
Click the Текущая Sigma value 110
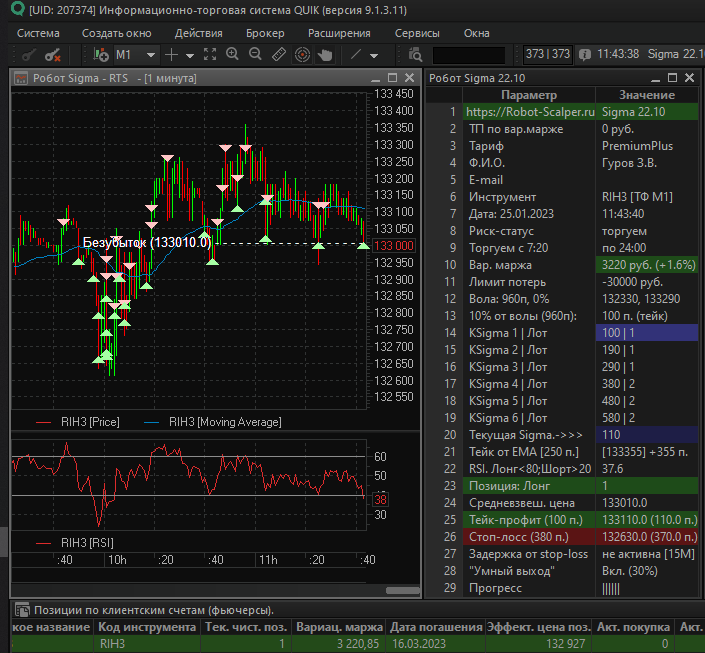click(647, 435)
